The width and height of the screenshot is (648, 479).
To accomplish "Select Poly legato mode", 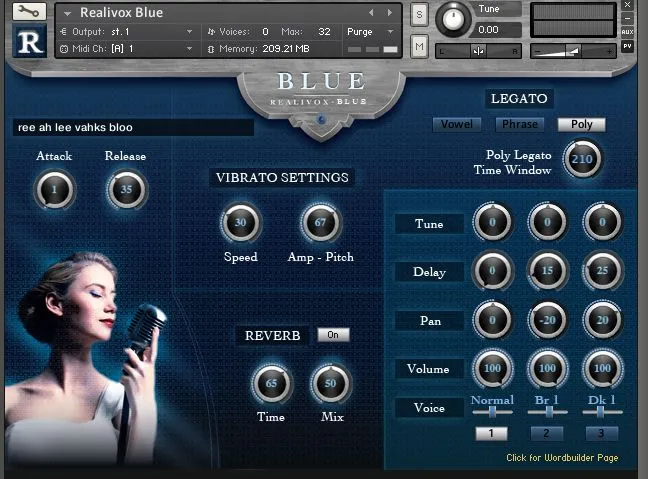I will (x=581, y=124).
